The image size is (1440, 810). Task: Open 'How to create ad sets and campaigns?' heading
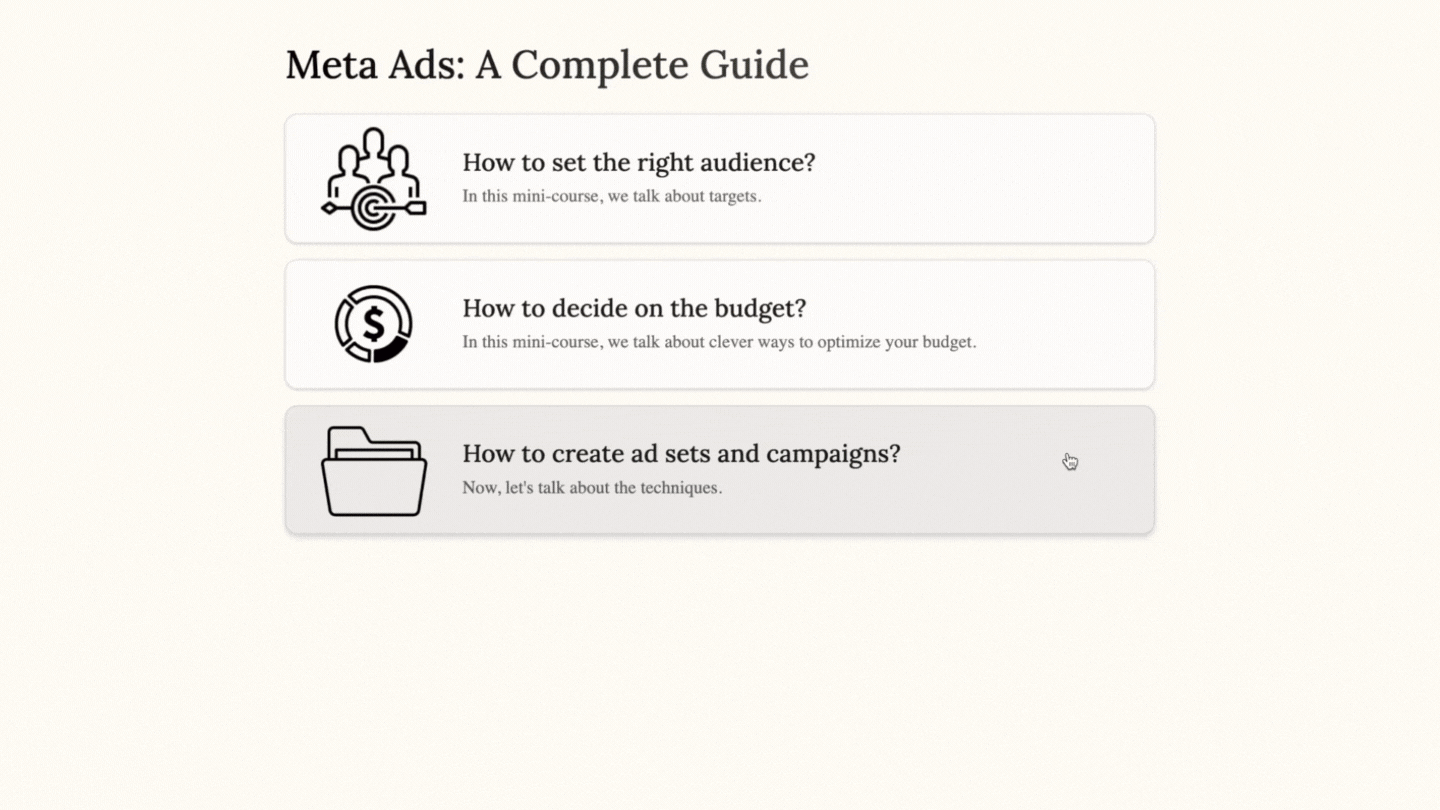point(681,453)
